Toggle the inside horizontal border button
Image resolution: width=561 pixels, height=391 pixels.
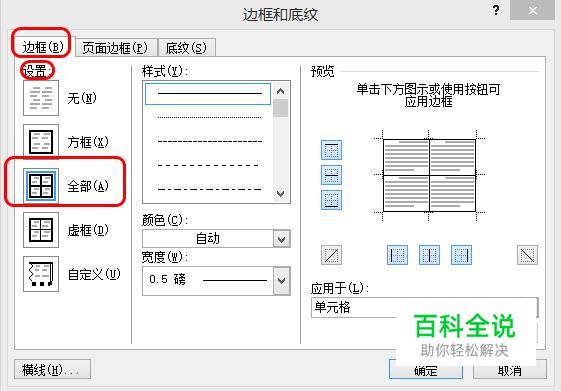pos(331,175)
